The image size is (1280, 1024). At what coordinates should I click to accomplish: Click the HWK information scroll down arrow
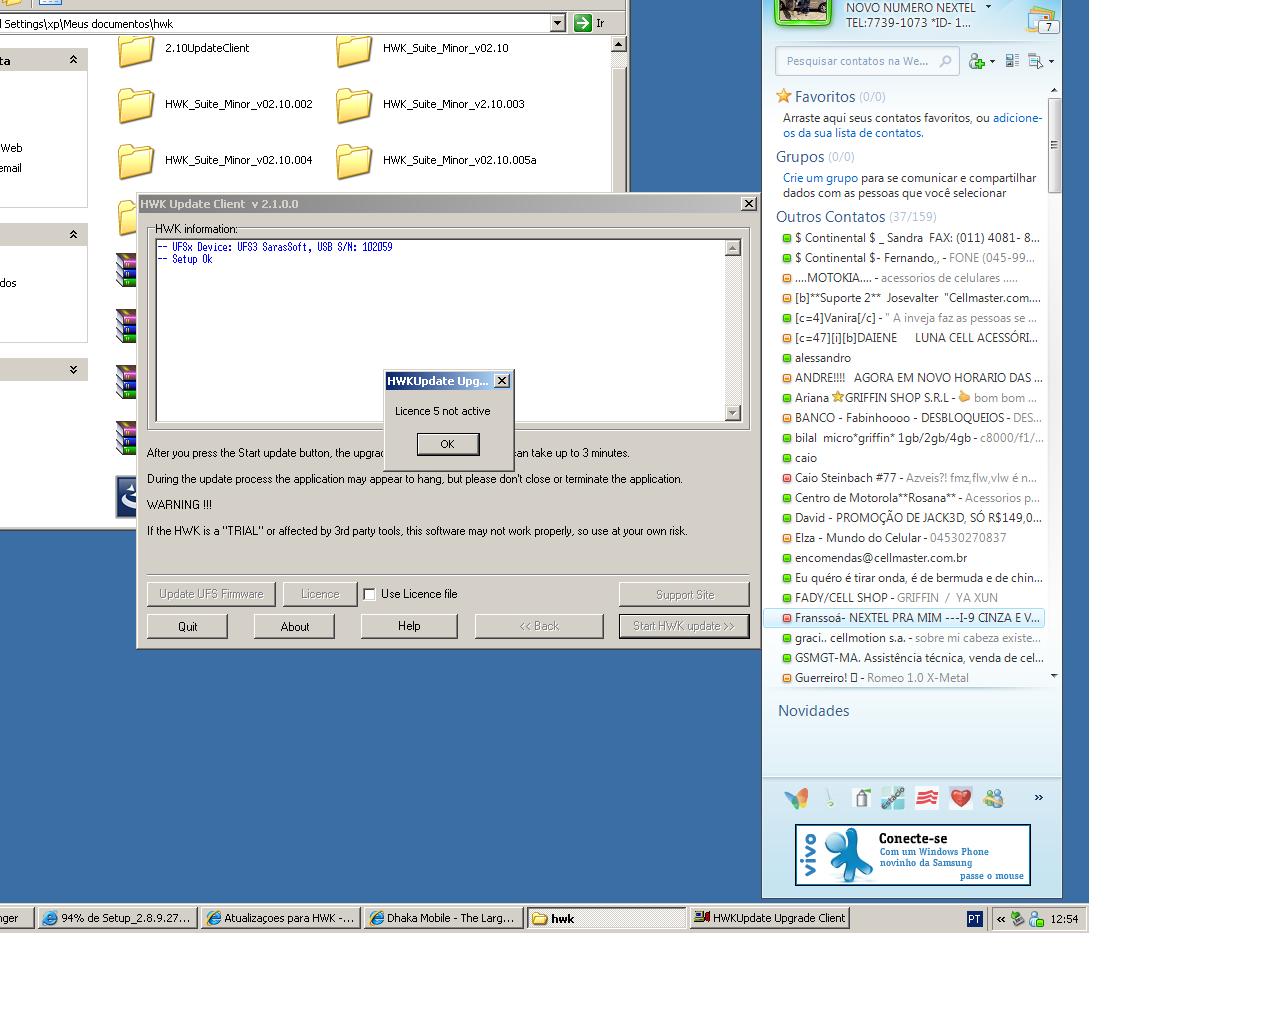pos(733,413)
